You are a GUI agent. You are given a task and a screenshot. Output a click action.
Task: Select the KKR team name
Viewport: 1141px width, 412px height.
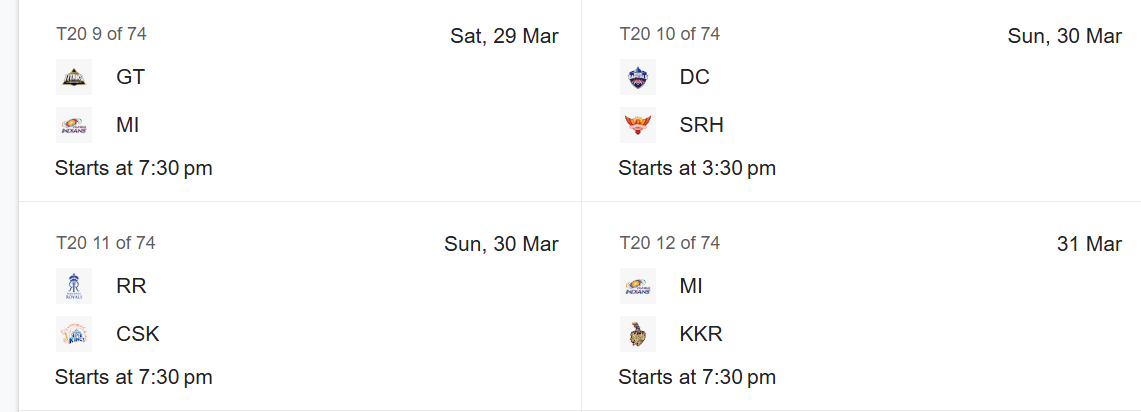pos(701,334)
